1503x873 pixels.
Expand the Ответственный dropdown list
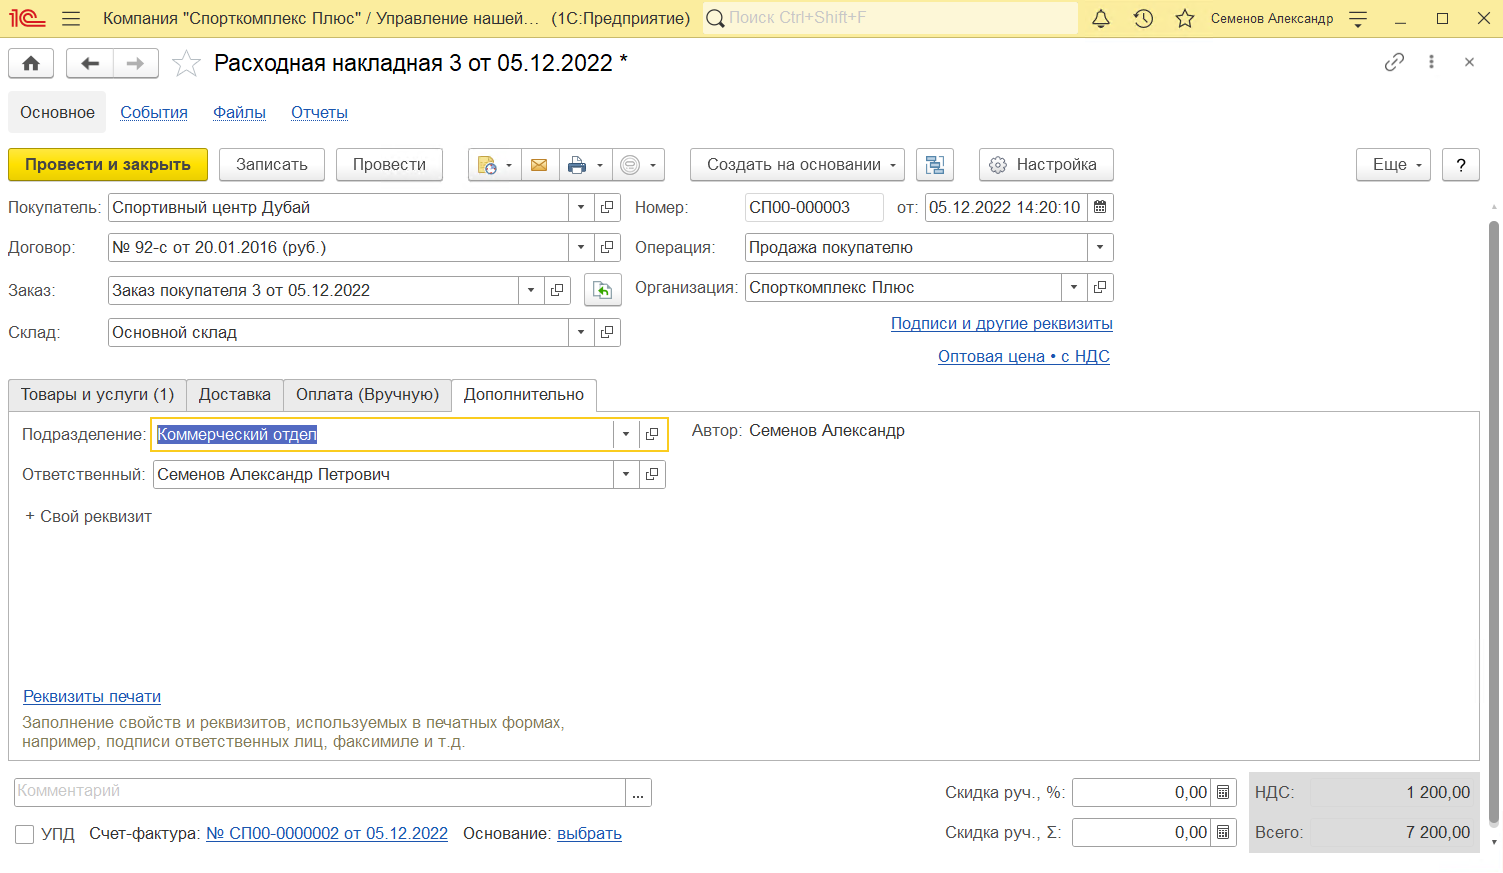point(626,474)
